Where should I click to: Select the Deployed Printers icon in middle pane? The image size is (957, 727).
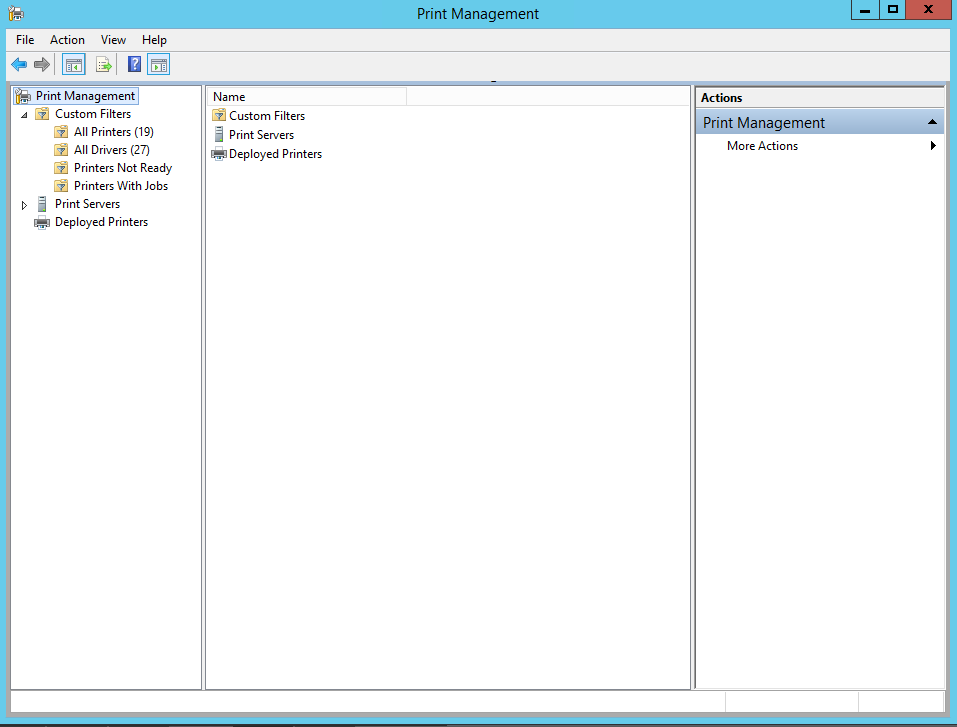point(218,153)
